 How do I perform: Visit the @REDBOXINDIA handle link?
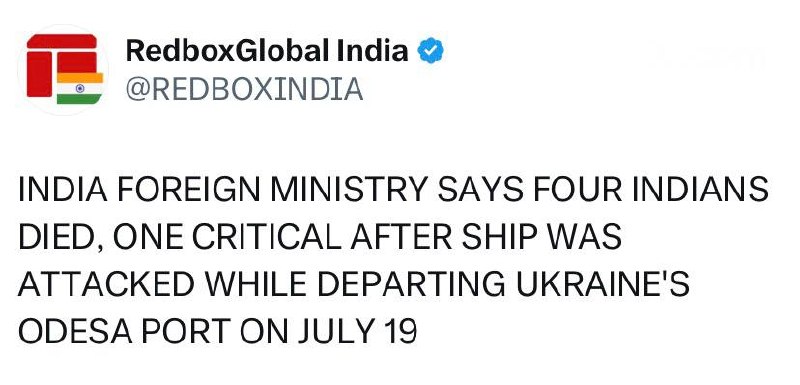click(244, 89)
